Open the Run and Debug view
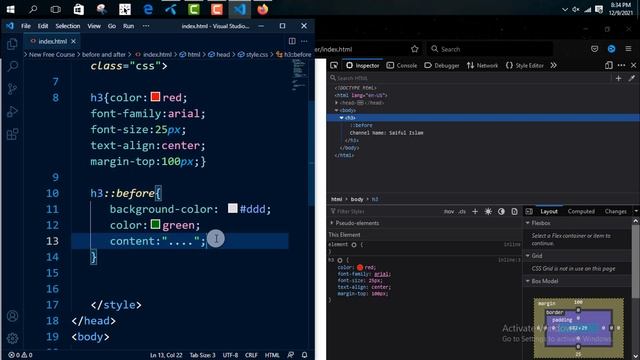Image resolution: width=640 pixels, height=360 pixels. click(x=12, y=111)
